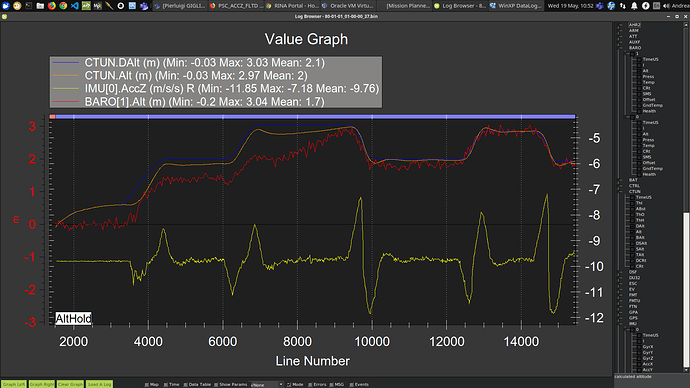Image resolution: width=690 pixels, height=388 pixels.
Task: Click the notifications bell in system tray
Action: pyautogui.click(x=634, y=6)
